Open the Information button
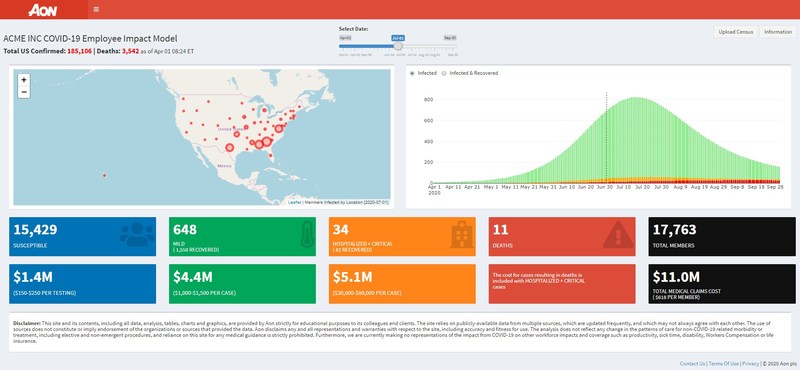The height and width of the screenshot is (370, 800). (778, 32)
